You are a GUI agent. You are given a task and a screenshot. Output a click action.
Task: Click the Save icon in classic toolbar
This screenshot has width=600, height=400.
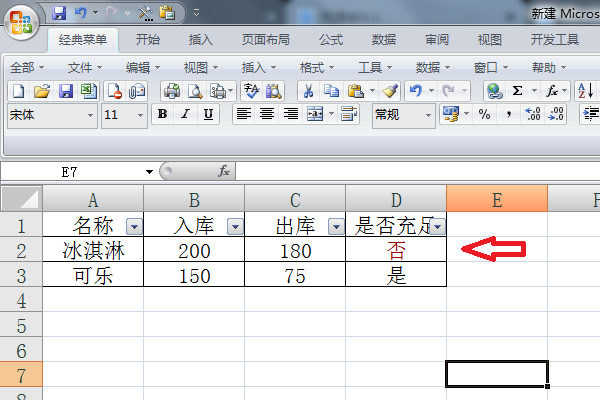point(66,91)
